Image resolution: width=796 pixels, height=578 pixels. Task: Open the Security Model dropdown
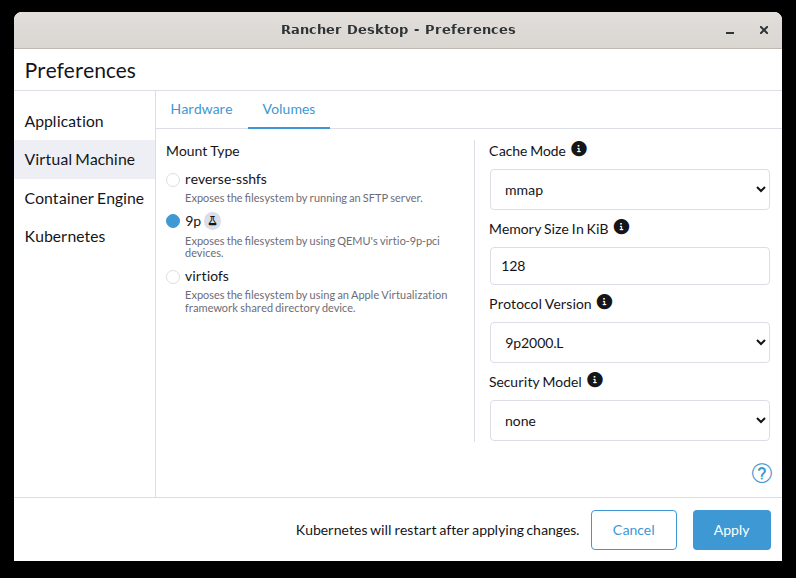(x=629, y=421)
